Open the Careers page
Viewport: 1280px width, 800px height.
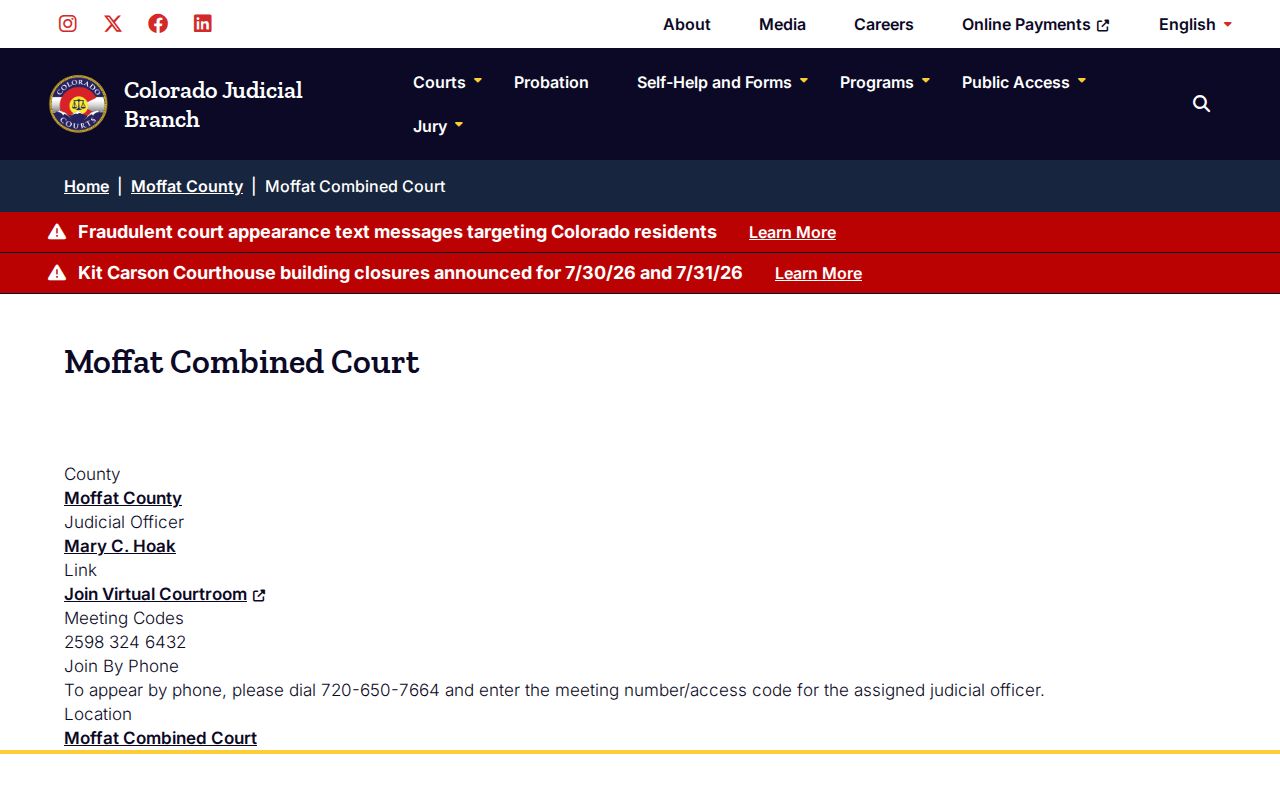[x=884, y=24]
